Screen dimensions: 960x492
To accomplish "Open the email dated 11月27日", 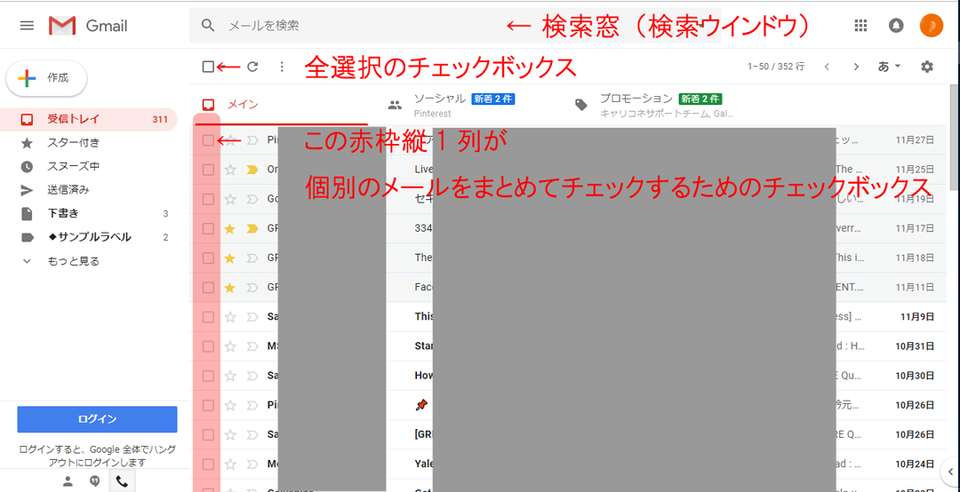I will [x=567, y=141].
